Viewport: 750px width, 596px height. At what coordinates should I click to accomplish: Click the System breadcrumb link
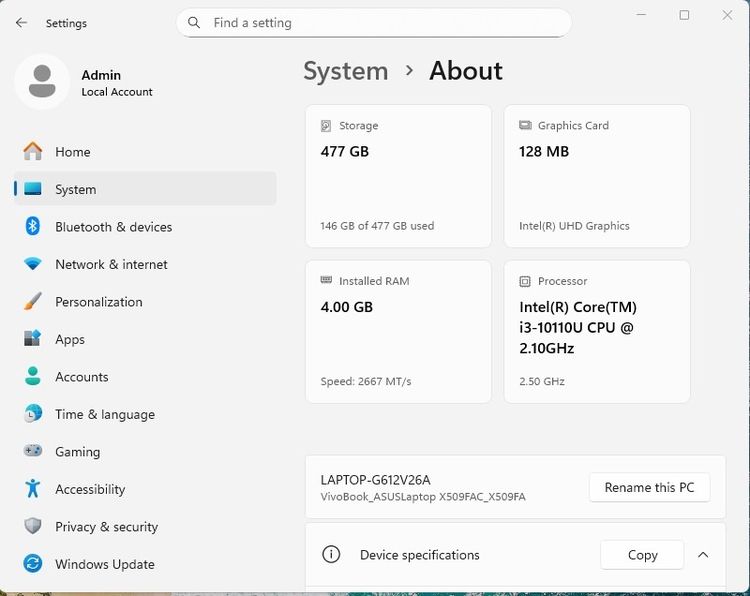[x=345, y=71]
